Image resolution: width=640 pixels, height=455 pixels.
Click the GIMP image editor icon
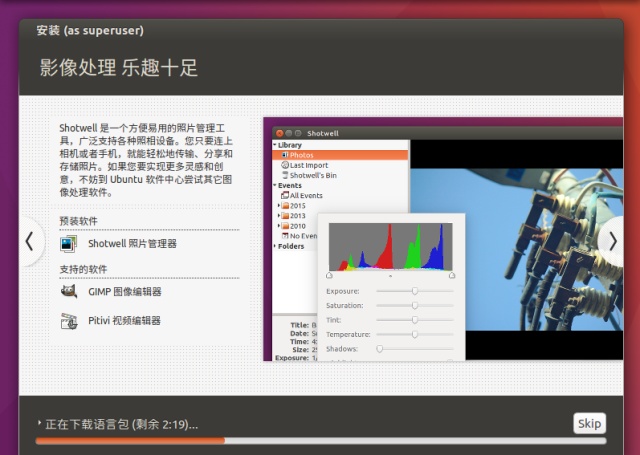69,291
